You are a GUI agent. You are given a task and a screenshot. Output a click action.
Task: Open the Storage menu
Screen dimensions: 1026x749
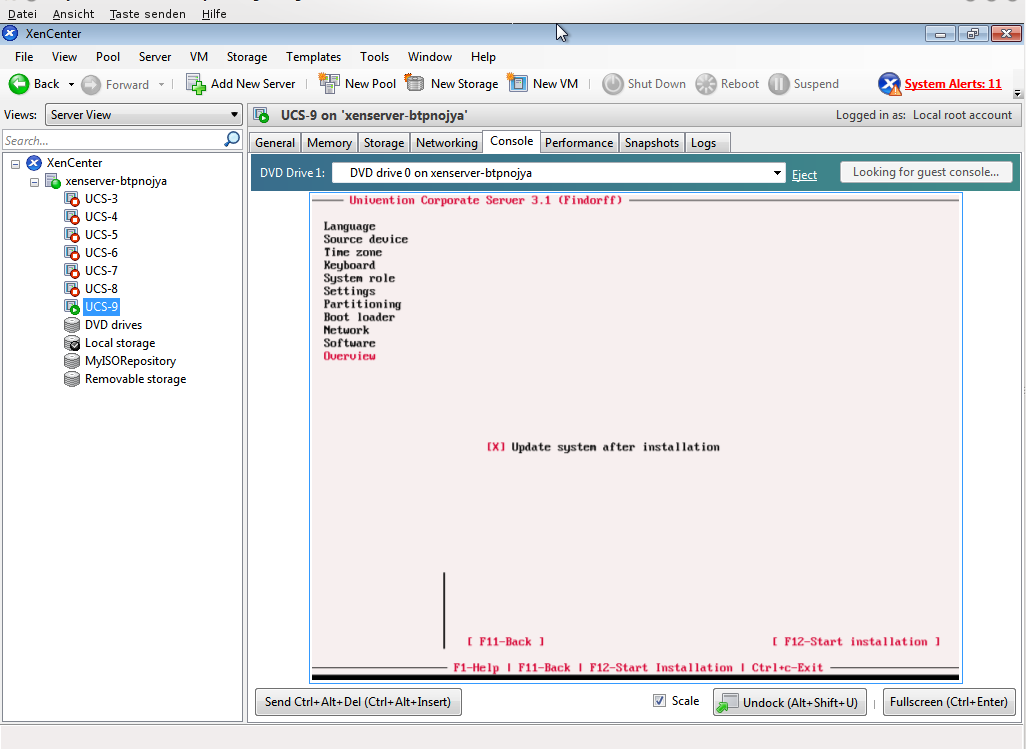pyautogui.click(x=246, y=57)
